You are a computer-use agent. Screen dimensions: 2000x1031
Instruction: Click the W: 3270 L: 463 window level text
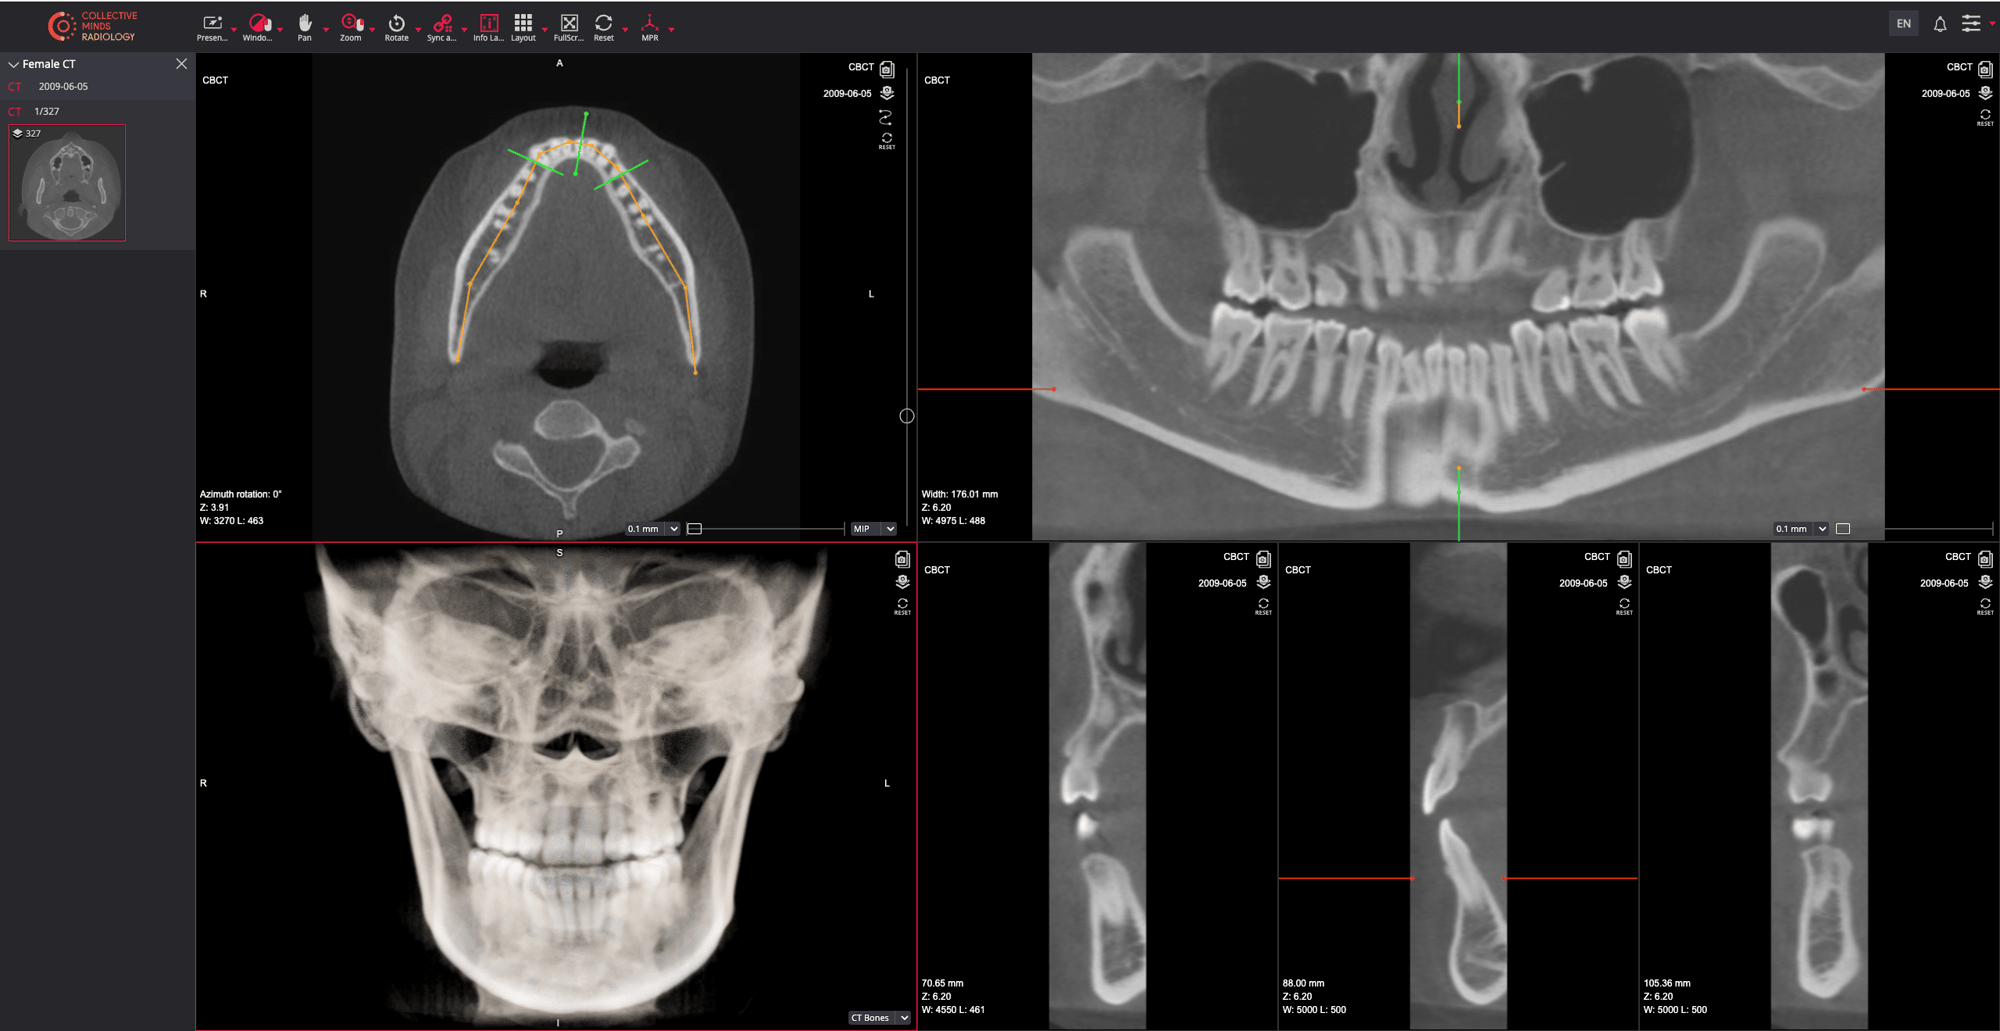pyautogui.click(x=231, y=521)
